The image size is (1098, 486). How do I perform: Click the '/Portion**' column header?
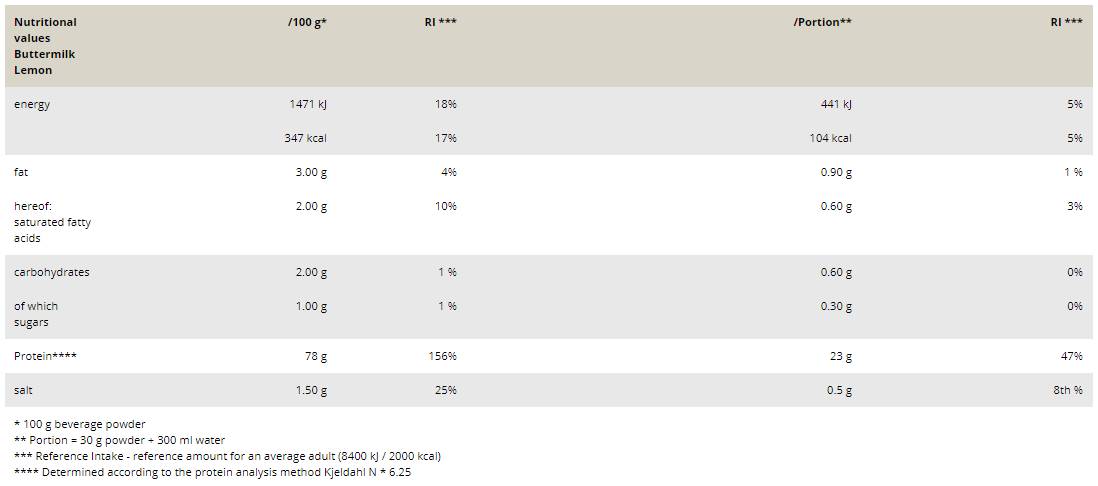tap(822, 22)
